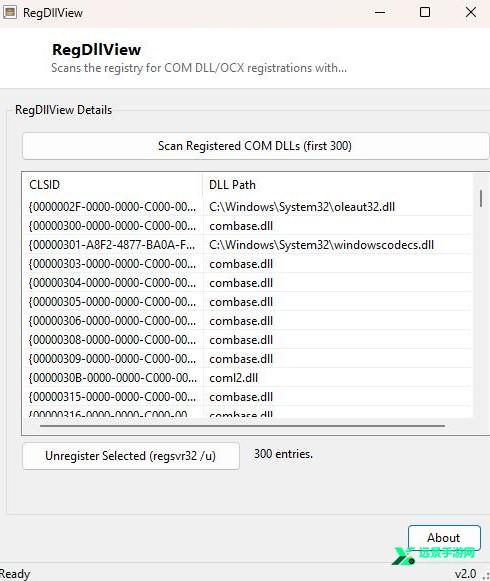
Task: Click the v2.0 version label in status bar
Action: coord(466,574)
